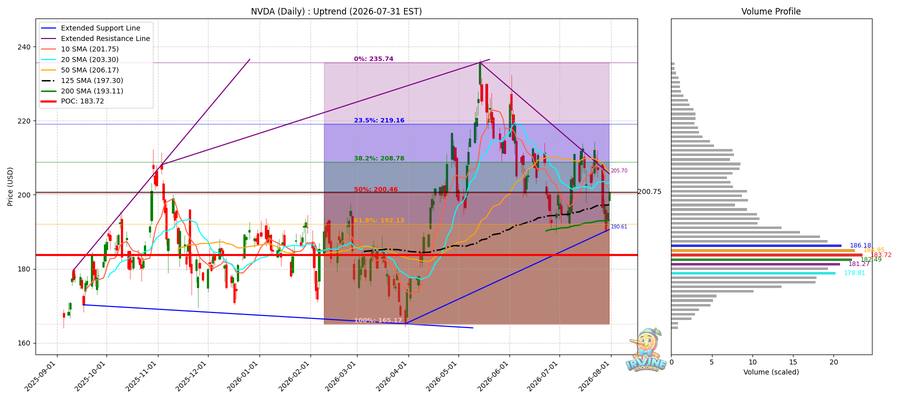
Task: Click the green '182.49' volume profile label
Action: pos(870,259)
